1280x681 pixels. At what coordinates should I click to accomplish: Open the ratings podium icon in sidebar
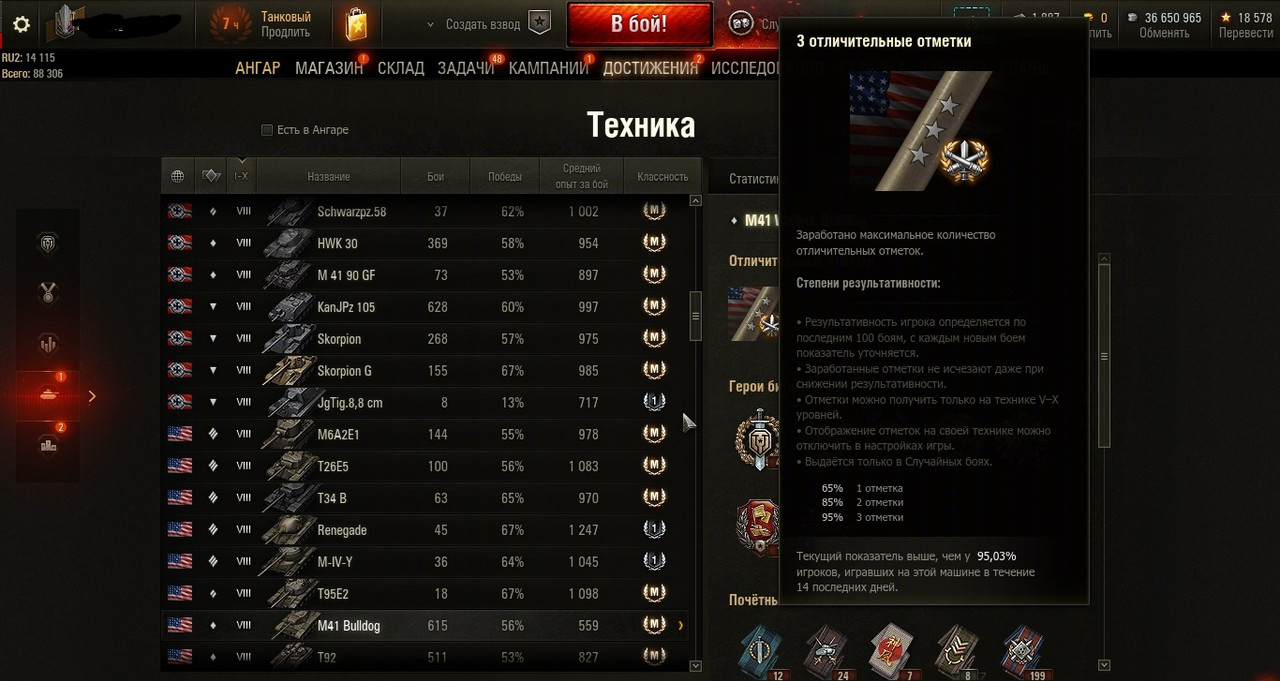click(47, 446)
